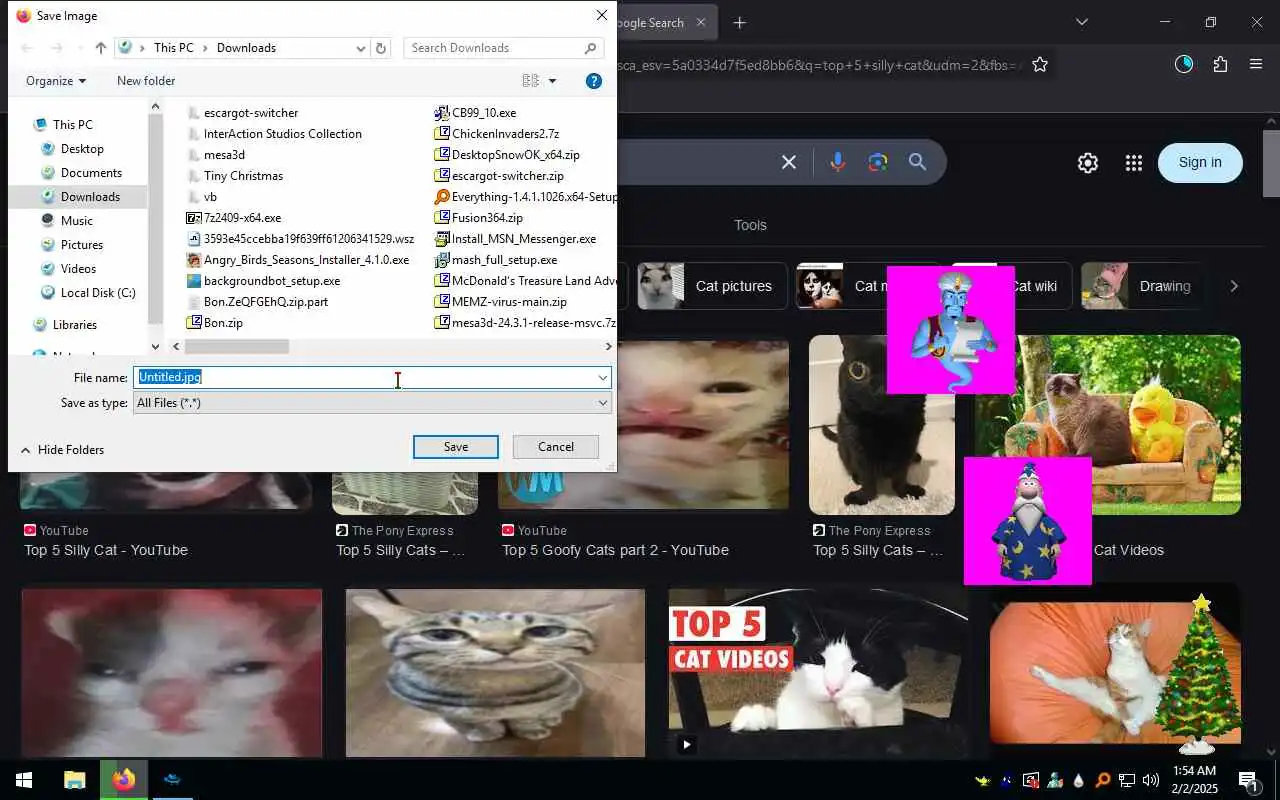Click the File name input field
1280x800 pixels.
(x=364, y=378)
